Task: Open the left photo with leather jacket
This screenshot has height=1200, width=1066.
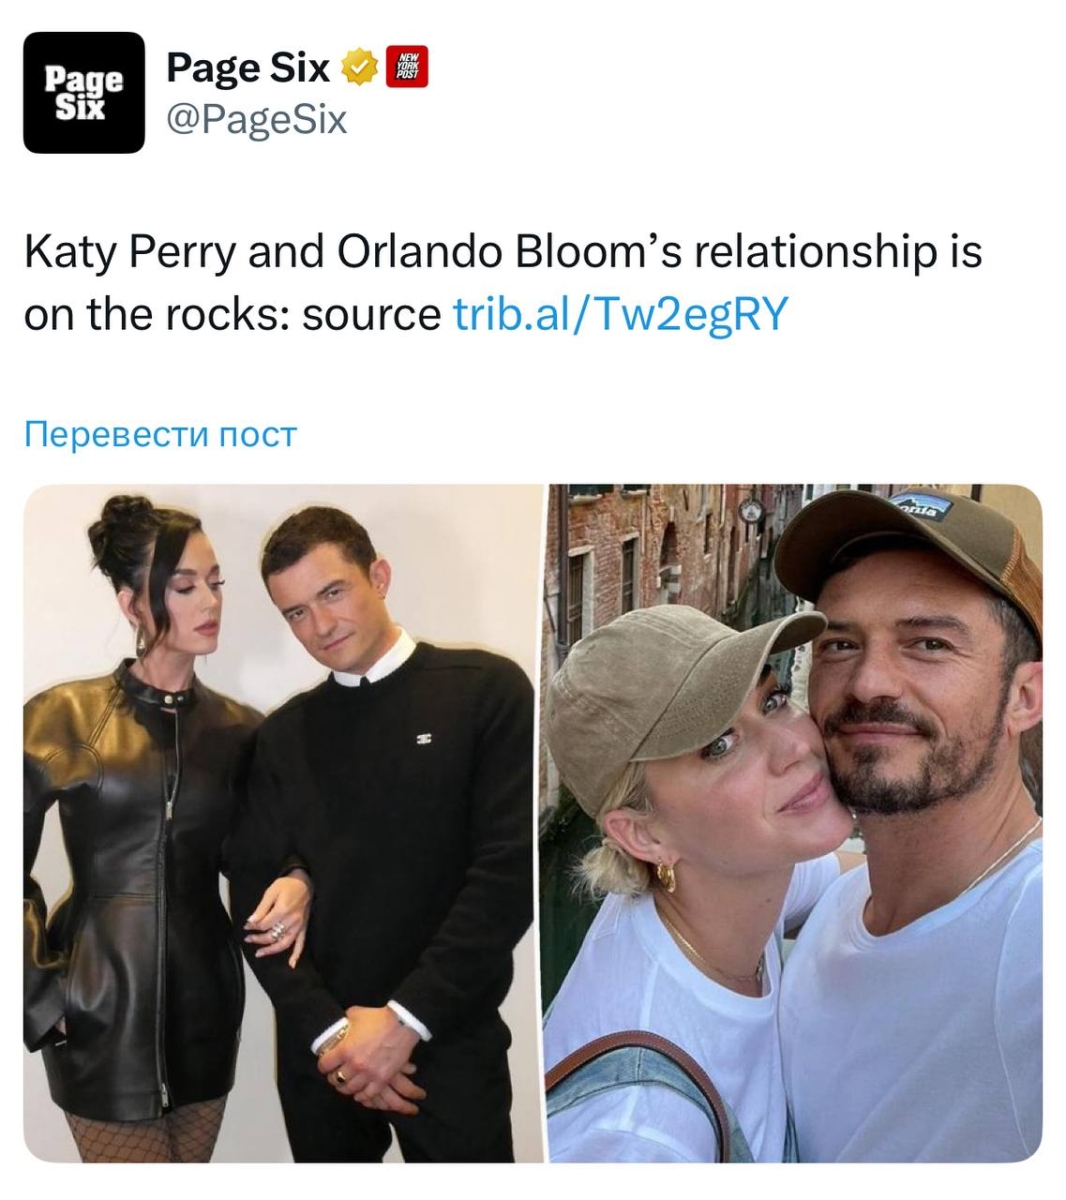Action: click(x=282, y=824)
